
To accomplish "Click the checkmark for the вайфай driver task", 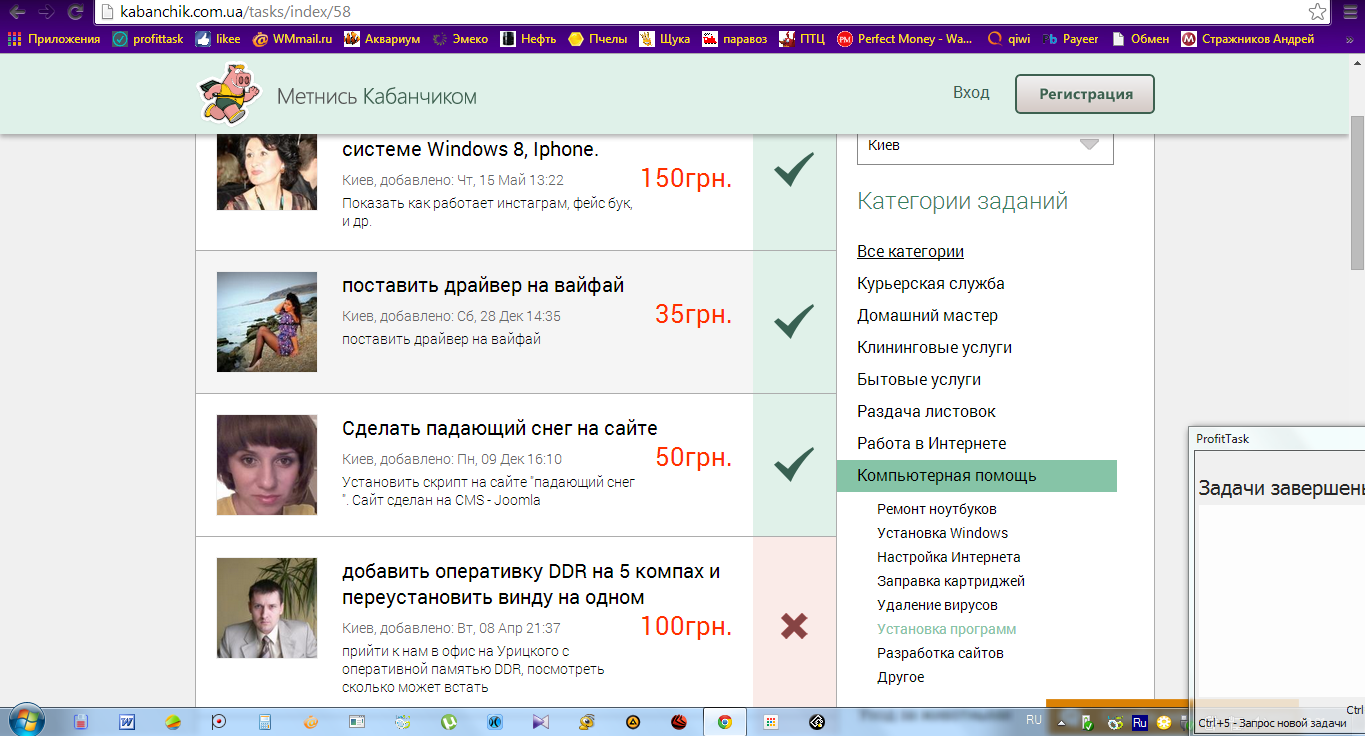I will pos(794,321).
